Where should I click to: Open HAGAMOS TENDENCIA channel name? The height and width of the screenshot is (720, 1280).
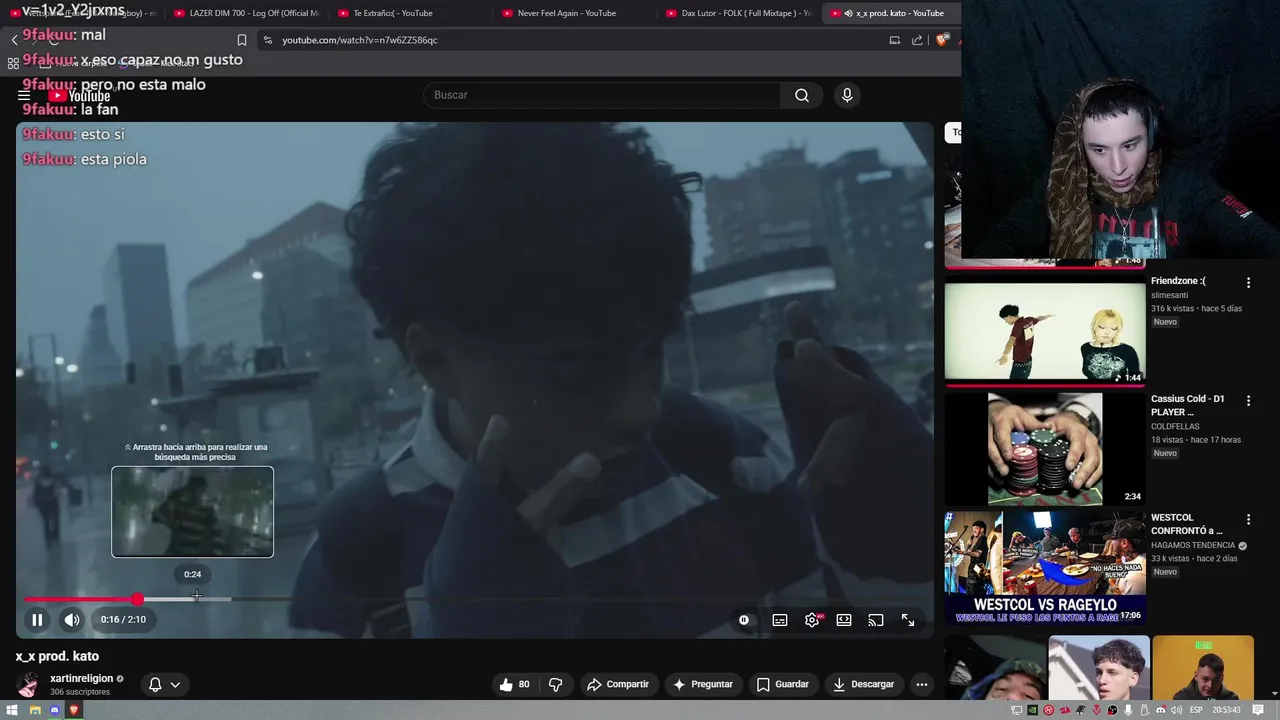pyautogui.click(x=1193, y=546)
